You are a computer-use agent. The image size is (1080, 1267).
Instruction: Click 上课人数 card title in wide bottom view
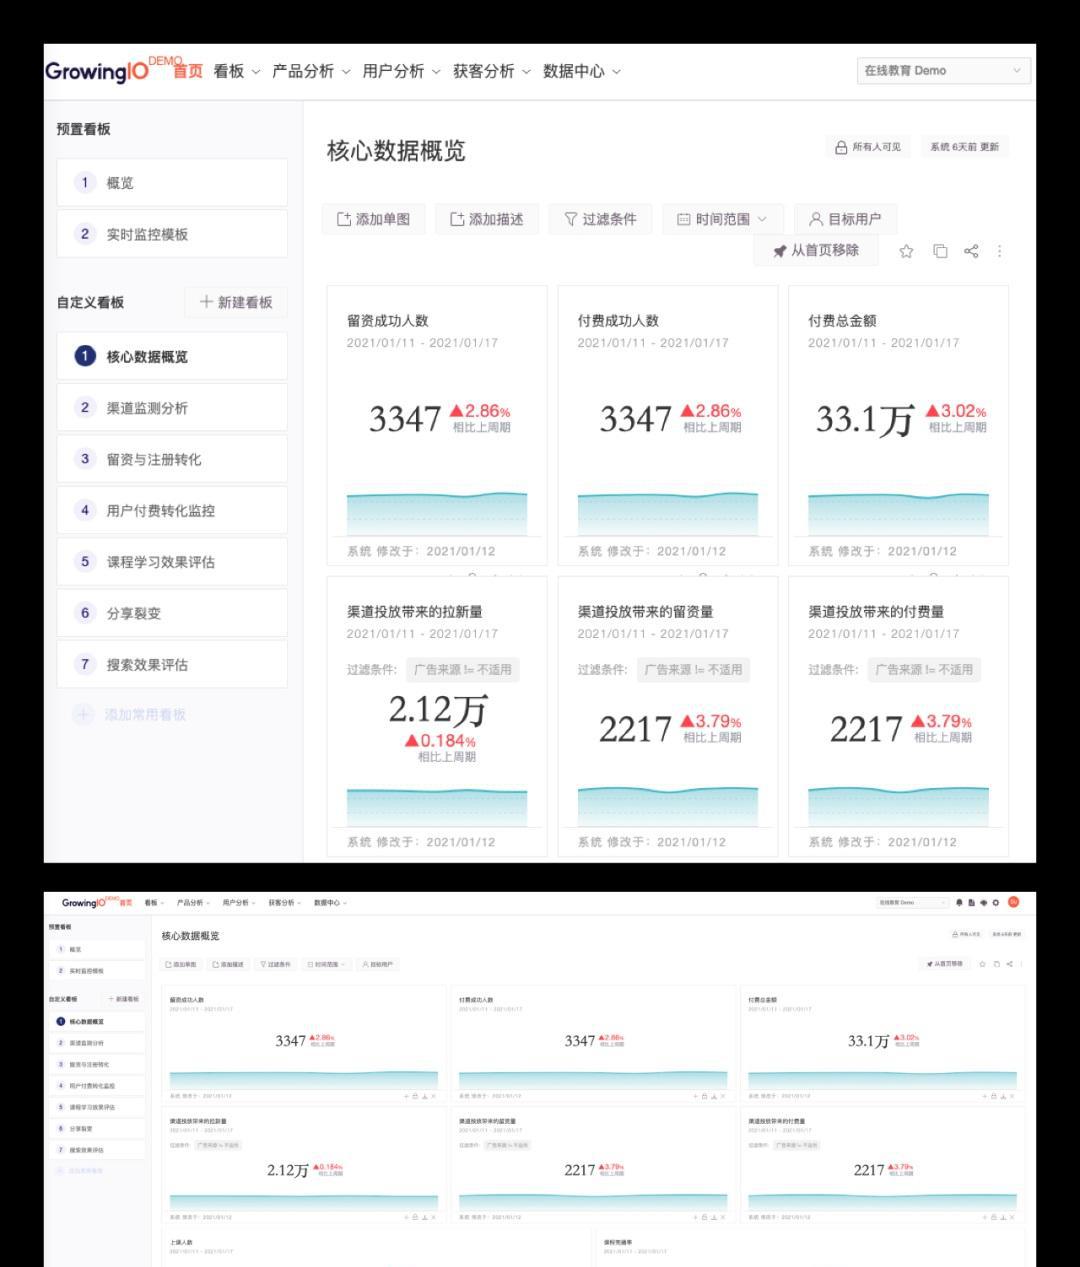181,1242
